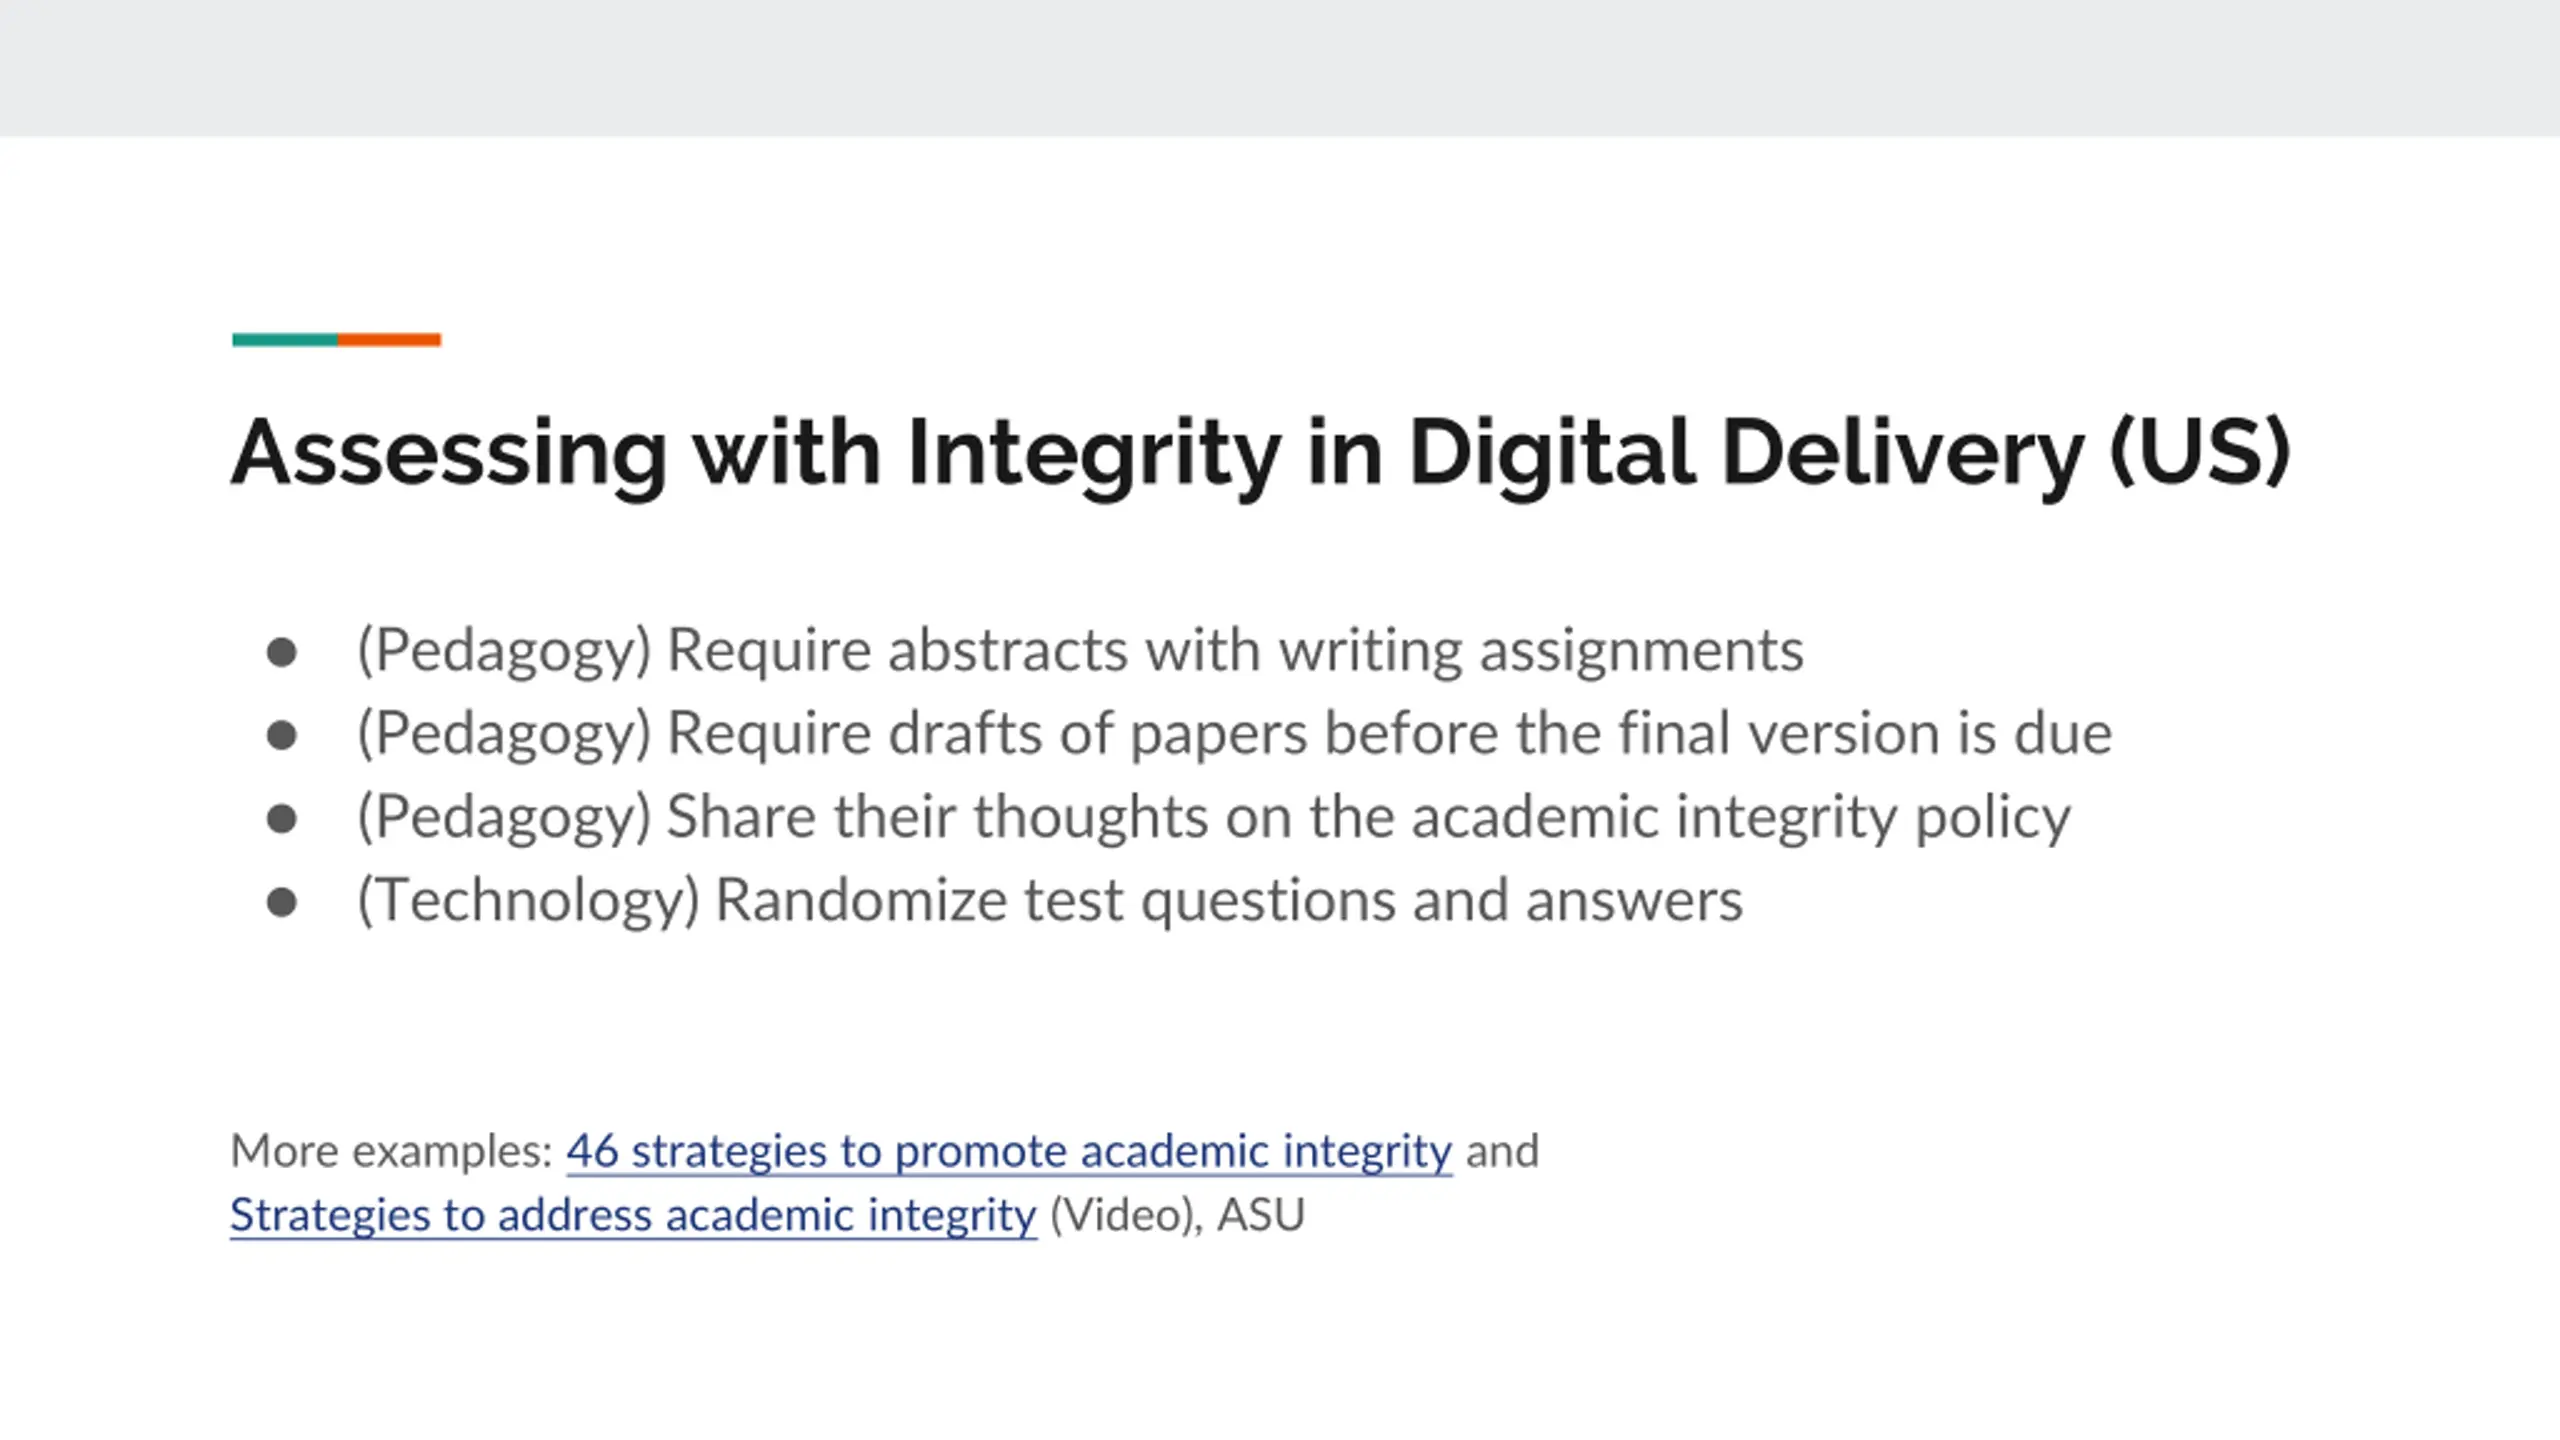Screen dimensions: 2560x1440
Task: Click the word "and" after the first link
Action: (1502, 1151)
